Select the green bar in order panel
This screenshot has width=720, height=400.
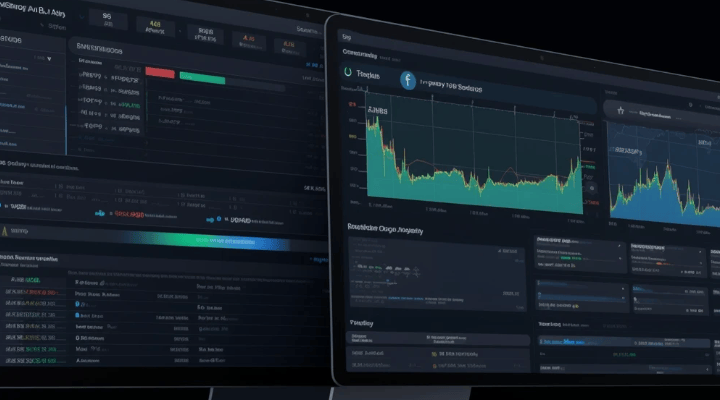201,77
